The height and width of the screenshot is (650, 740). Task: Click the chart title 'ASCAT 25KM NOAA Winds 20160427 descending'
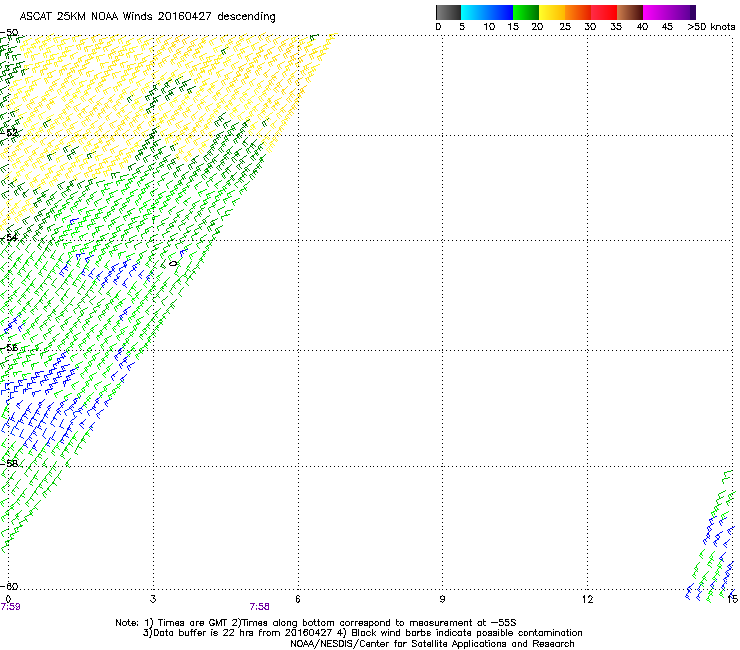pos(147,17)
